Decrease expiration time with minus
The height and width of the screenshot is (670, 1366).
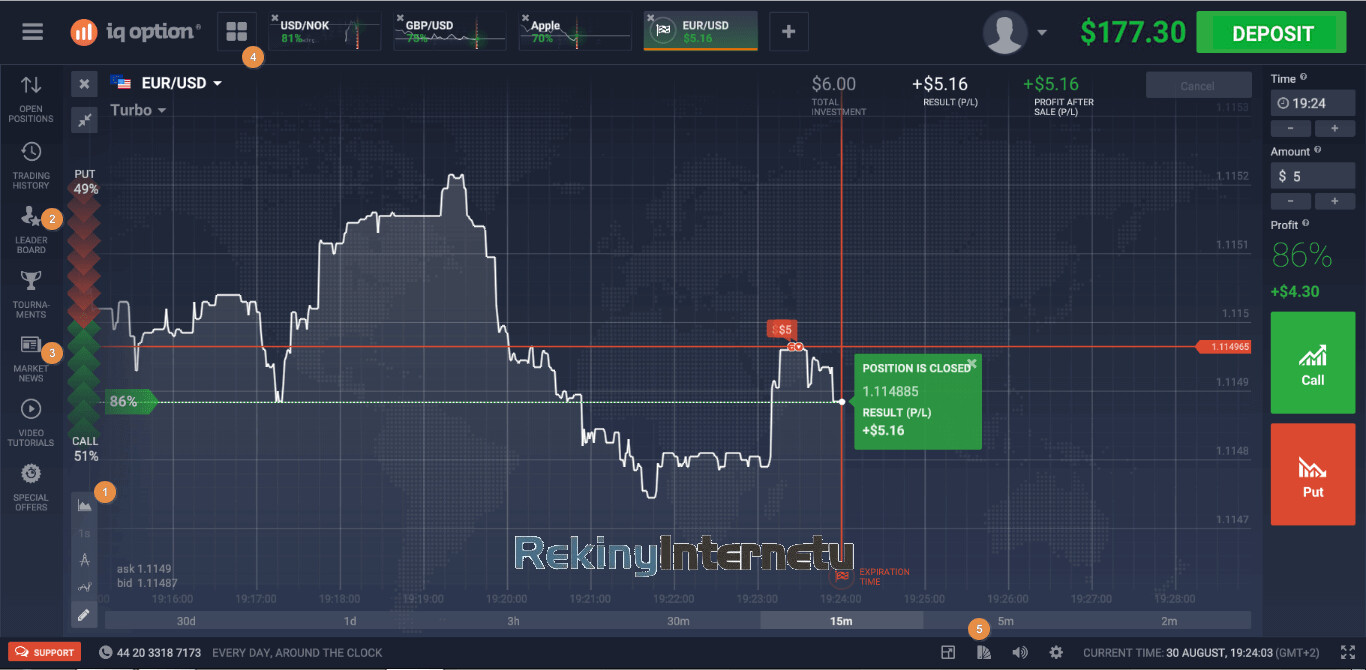tap(1291, 129)
